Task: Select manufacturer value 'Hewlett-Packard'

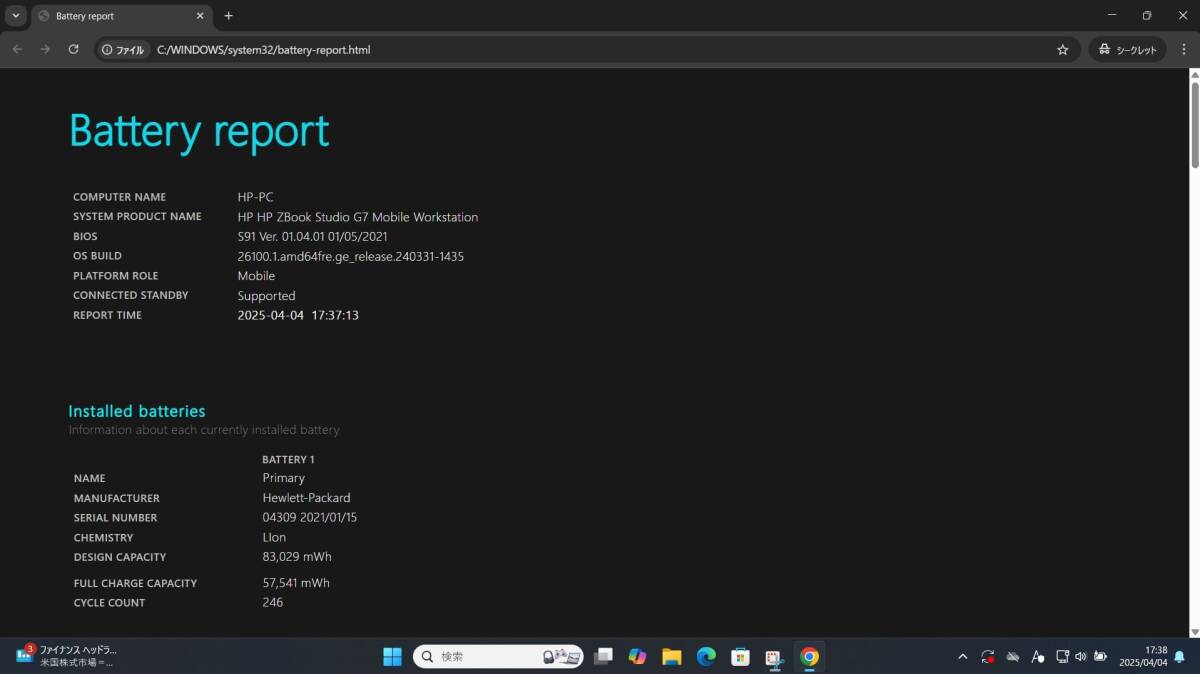Action: 307,498
